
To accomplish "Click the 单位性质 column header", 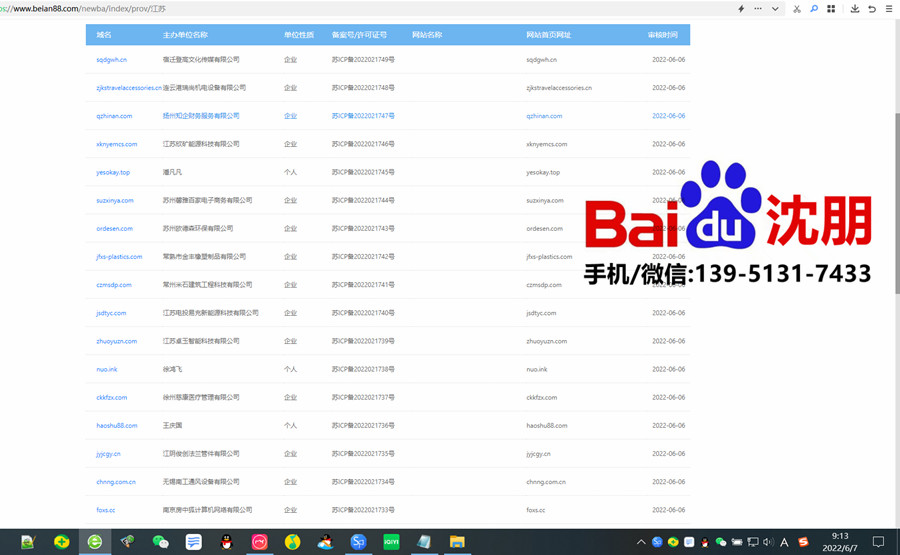I will pyautogui.click(x=298, y=35).
